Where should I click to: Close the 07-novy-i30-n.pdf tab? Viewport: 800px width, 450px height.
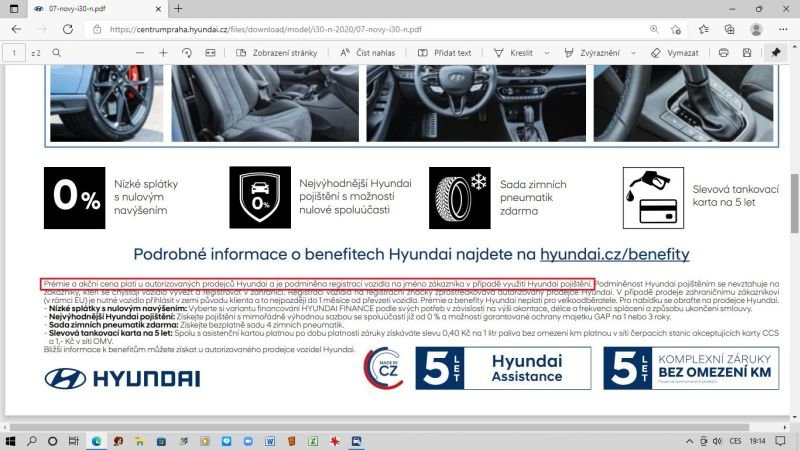pos(158,9)
